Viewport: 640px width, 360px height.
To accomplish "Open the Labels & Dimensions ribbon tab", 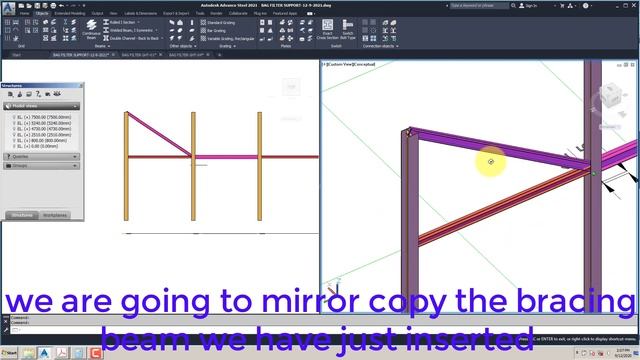I will point(140,13).
